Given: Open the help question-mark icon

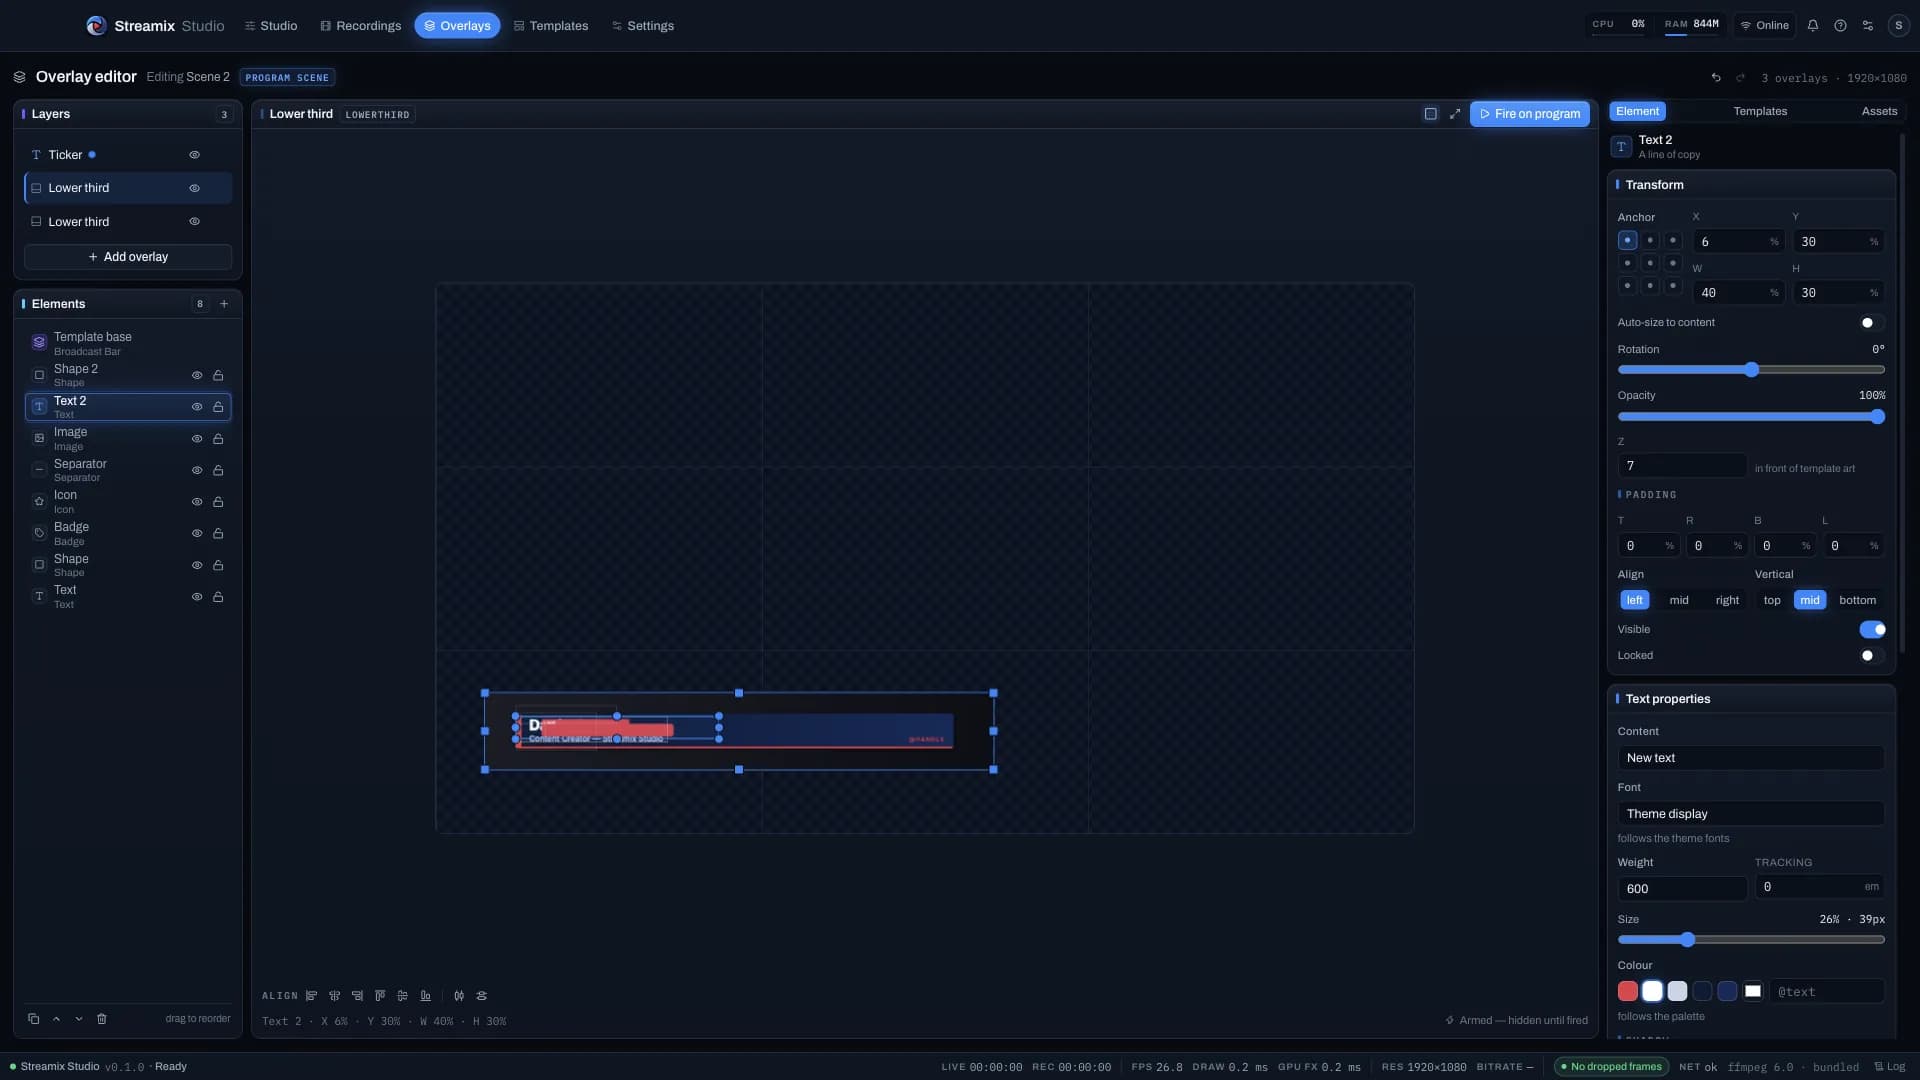Looking at the screenshot, I should click(1840, 25).
